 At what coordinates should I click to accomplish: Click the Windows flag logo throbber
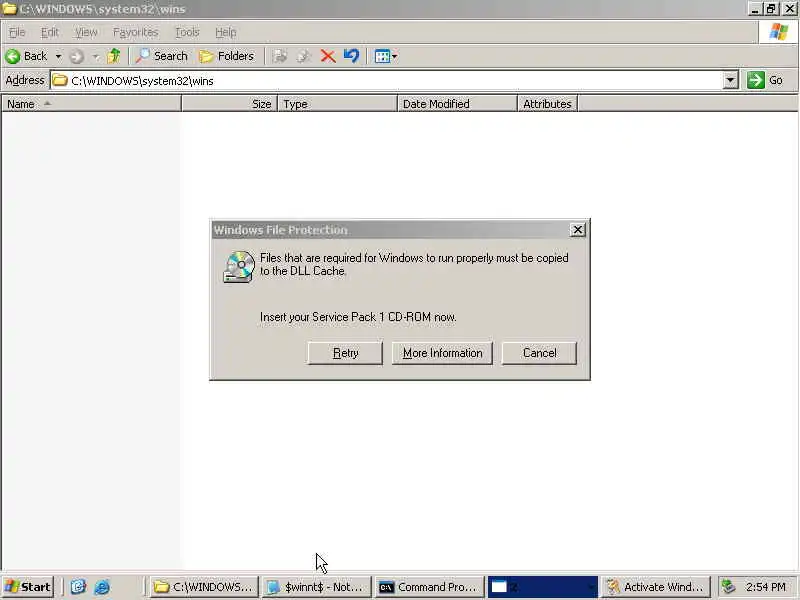(779, 32)
